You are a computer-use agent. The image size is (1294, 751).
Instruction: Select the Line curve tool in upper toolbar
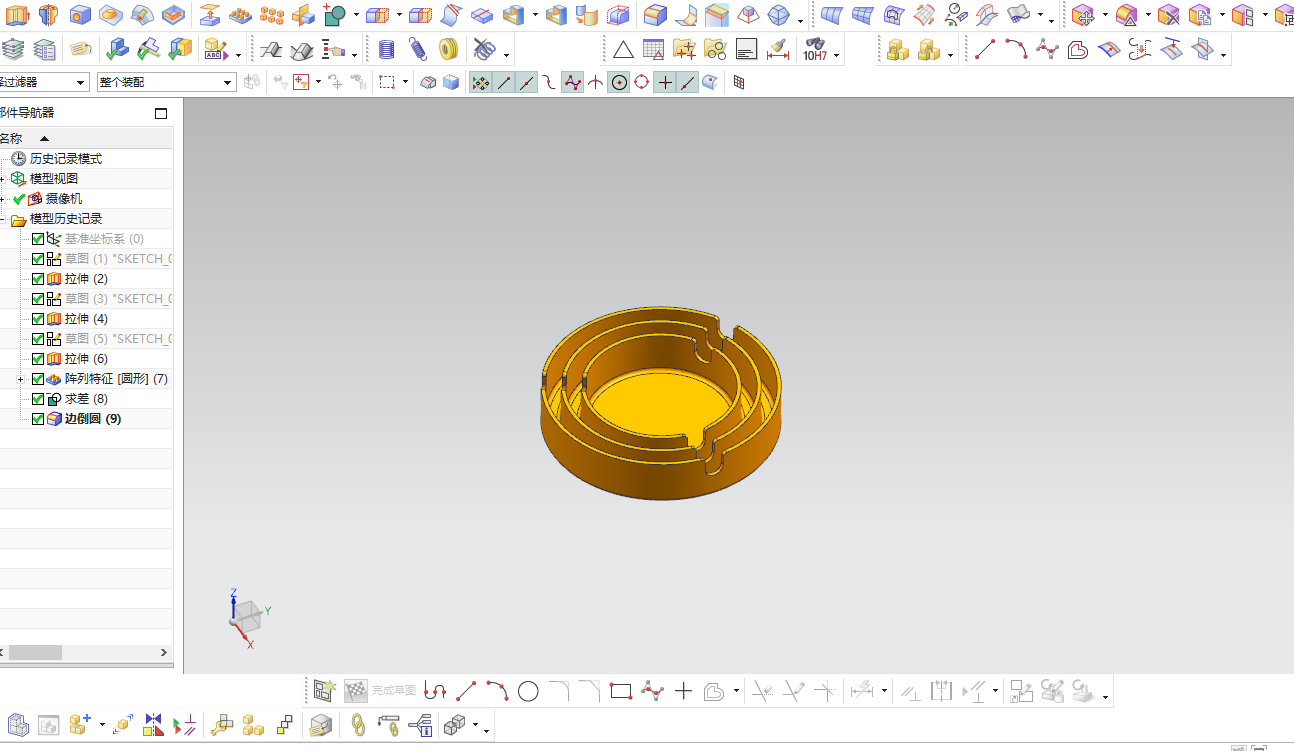click(985, 49)
